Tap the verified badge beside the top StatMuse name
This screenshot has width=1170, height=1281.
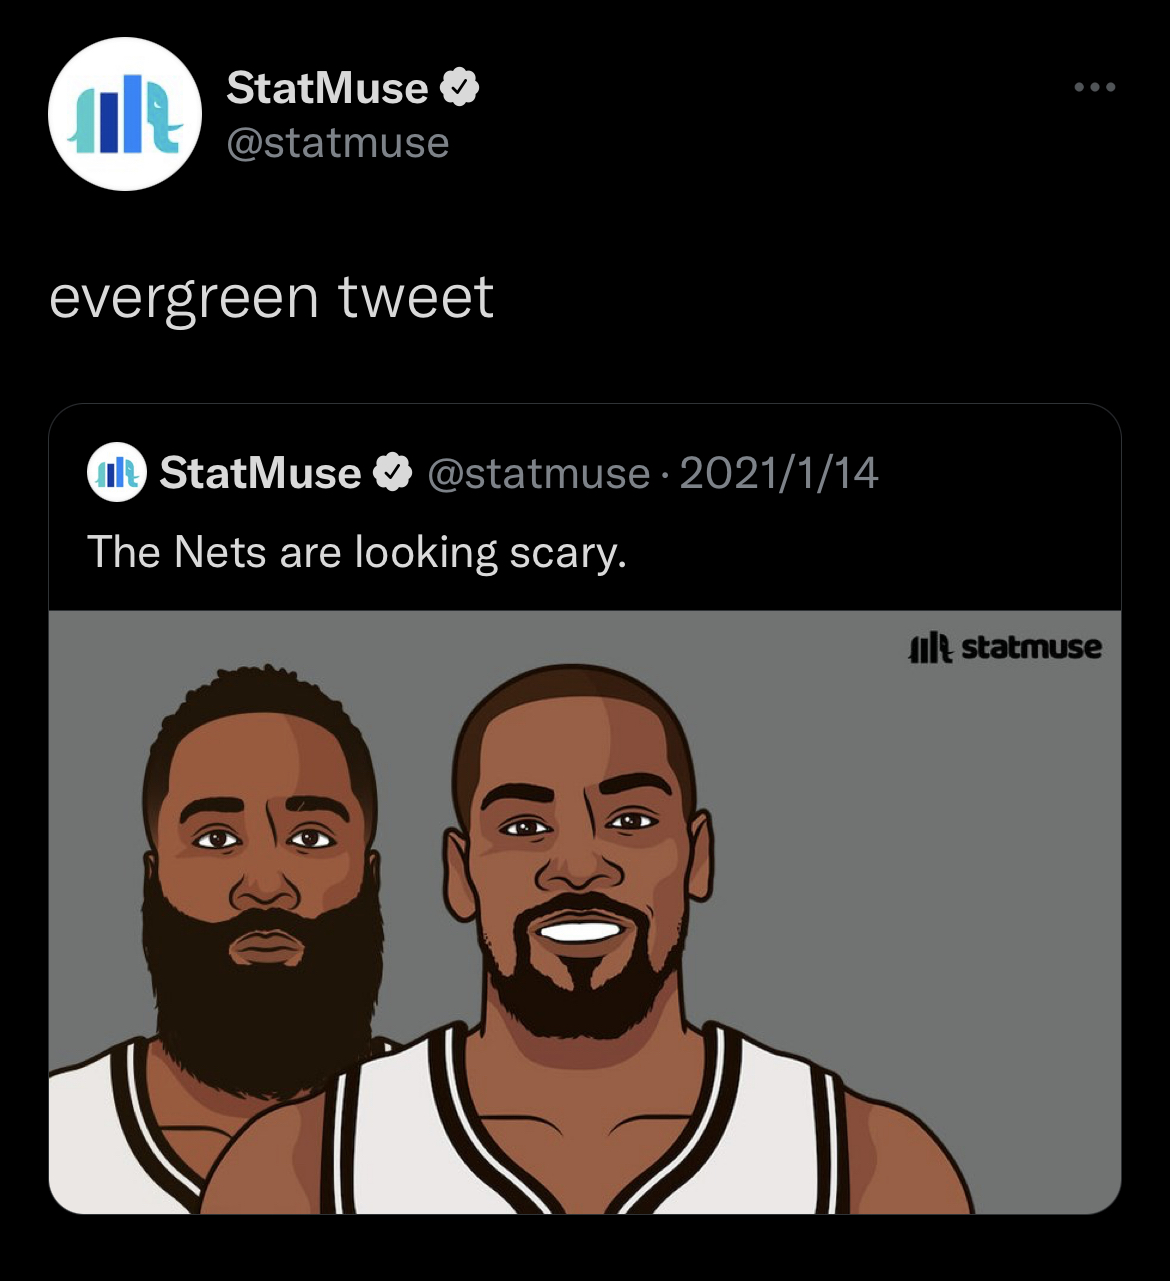pos(459,88)
